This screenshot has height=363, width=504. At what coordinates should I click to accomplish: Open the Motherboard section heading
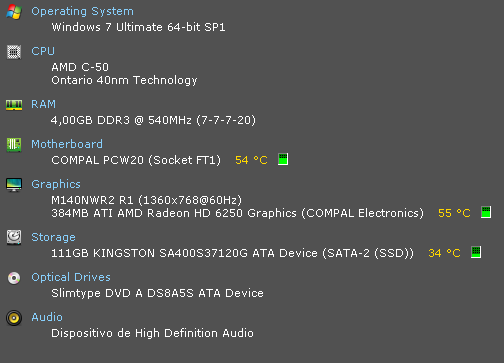pos(67,144)
